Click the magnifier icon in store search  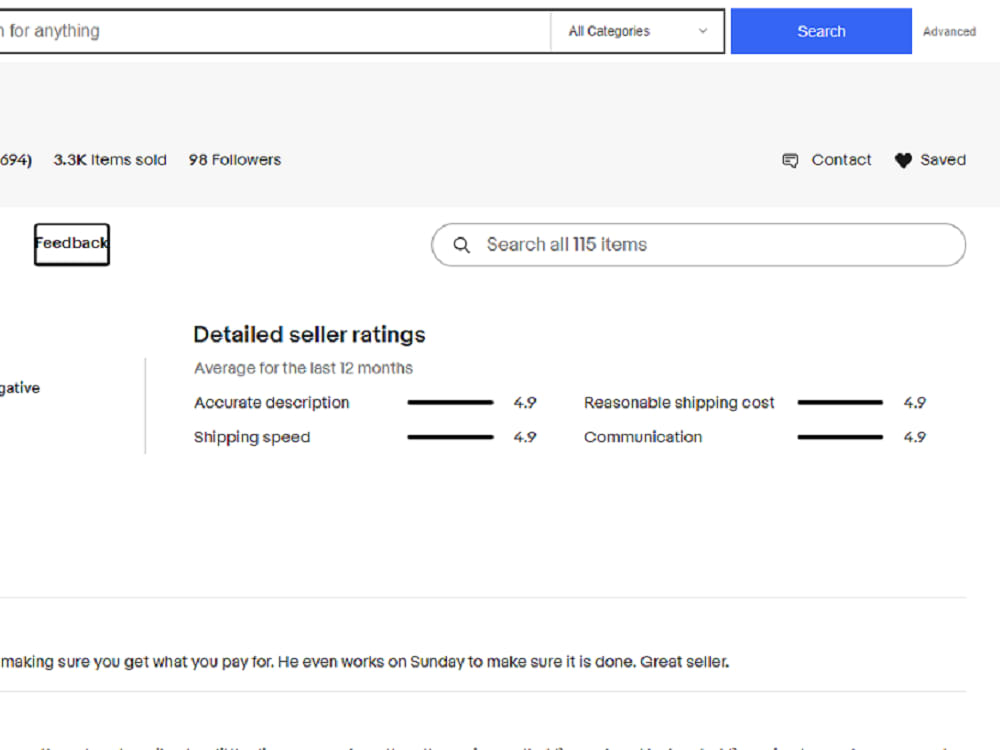461,245
